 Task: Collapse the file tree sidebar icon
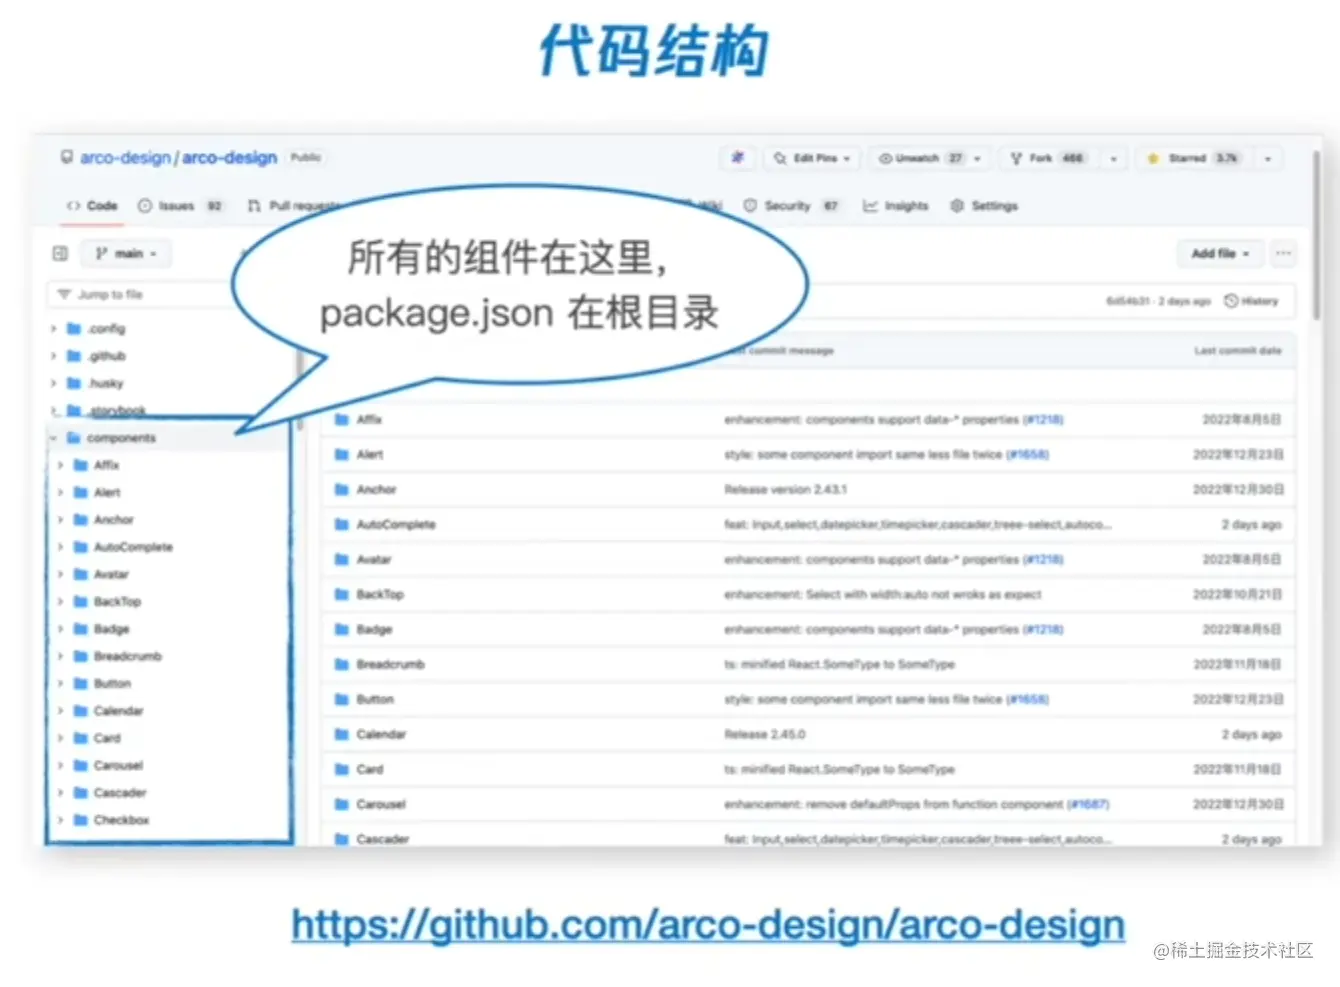[x=60, y=254]
